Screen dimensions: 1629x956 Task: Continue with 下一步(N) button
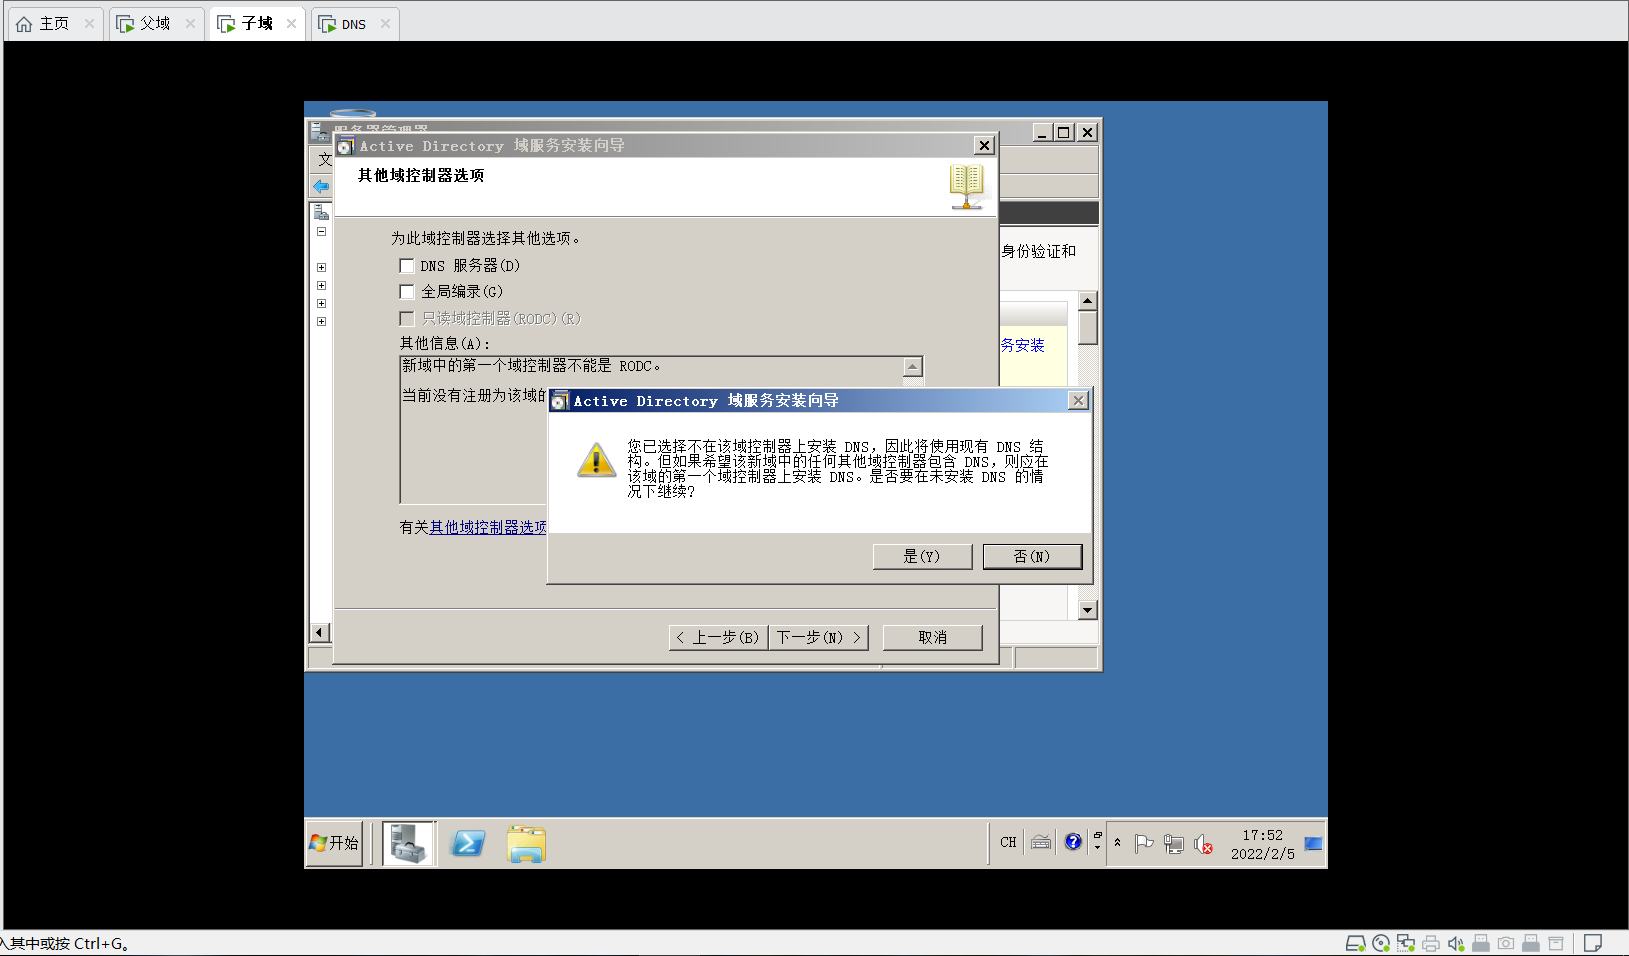tap(818, 638)
